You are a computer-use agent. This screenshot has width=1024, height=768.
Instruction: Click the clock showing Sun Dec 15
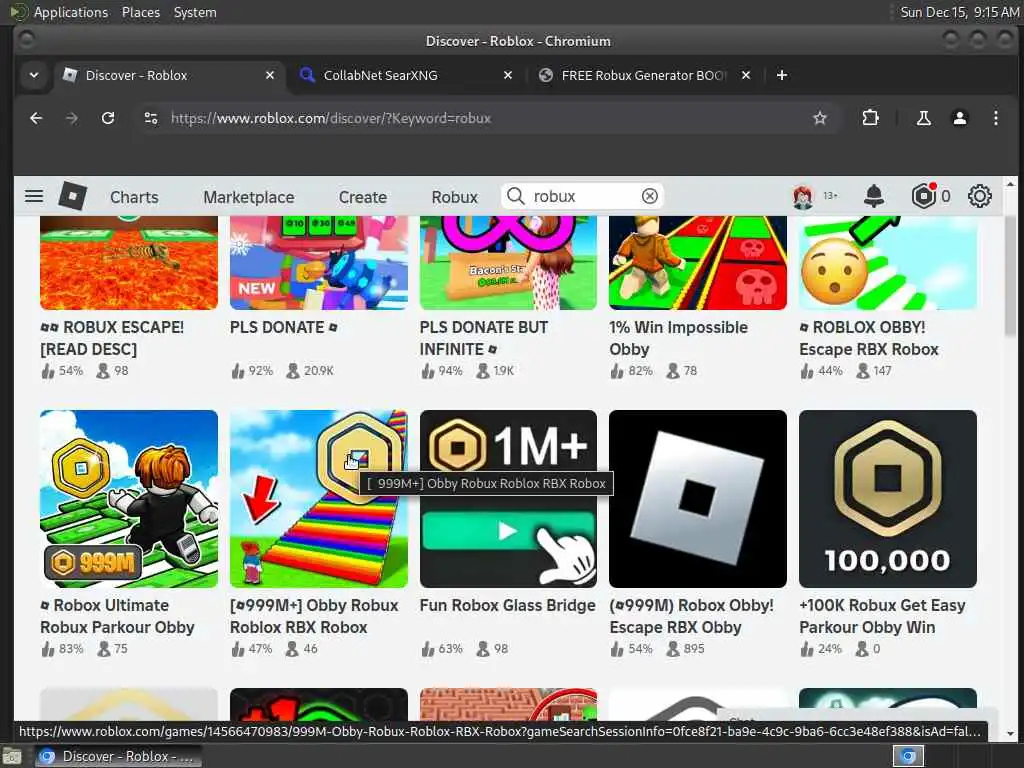tap(959, 12)
